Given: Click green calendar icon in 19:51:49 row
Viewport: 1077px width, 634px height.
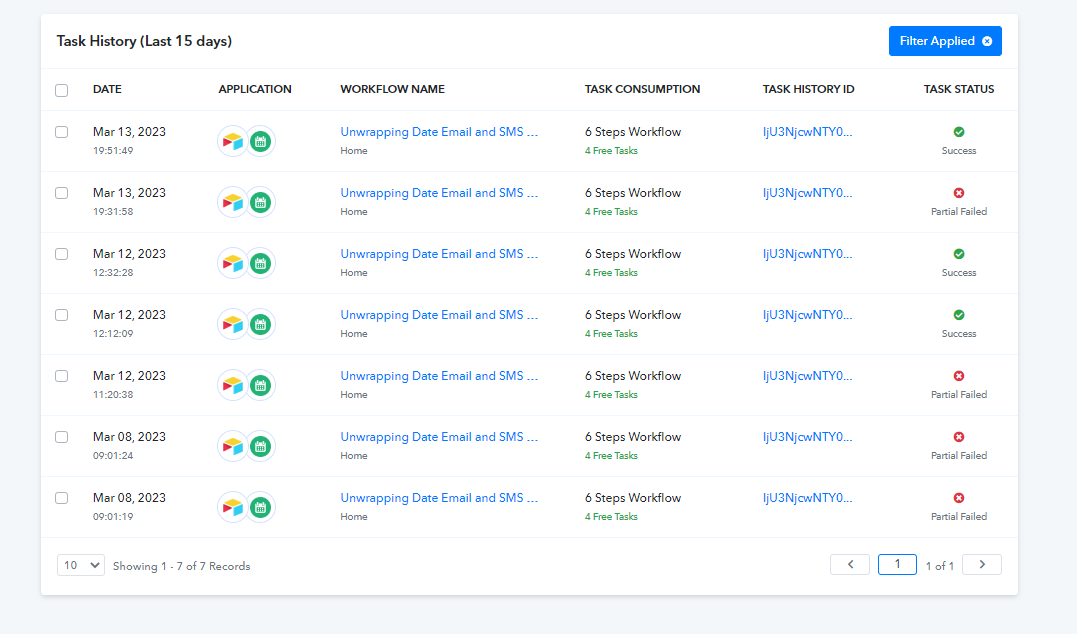Looking at the screenshot, I should click(x=260, y=141).
